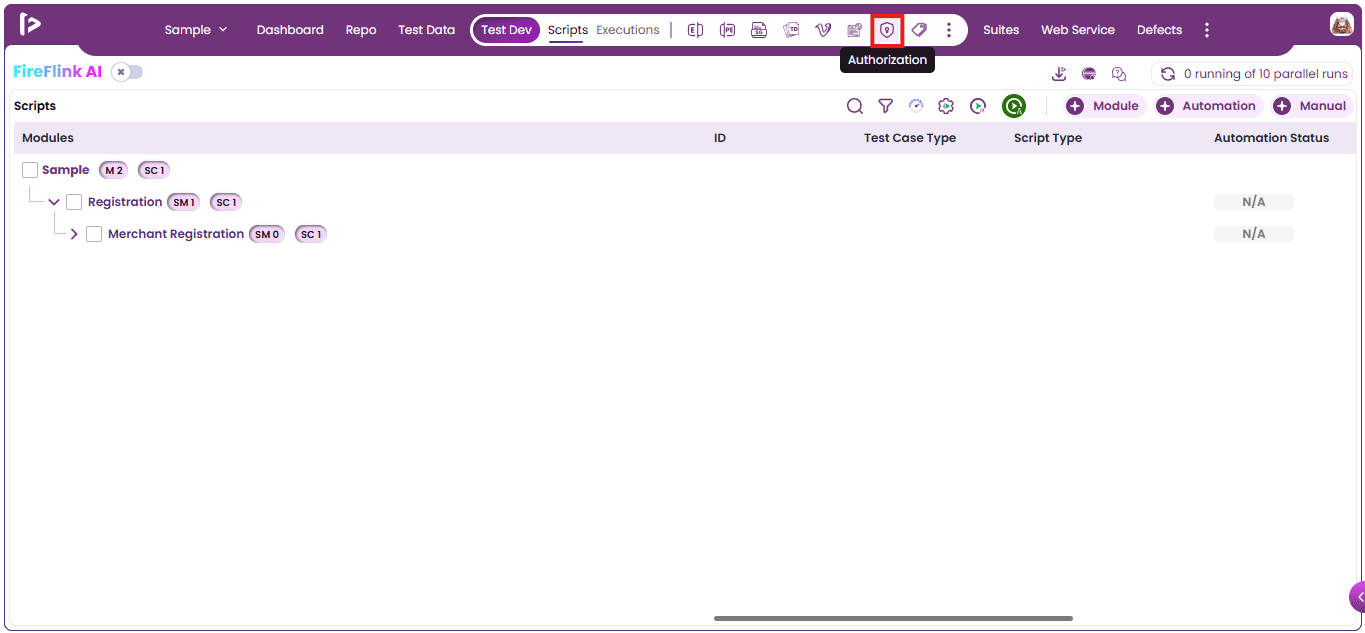
Task: Go to the Dashboard menu
Action: pyautogui.click(x=290, y=30)
